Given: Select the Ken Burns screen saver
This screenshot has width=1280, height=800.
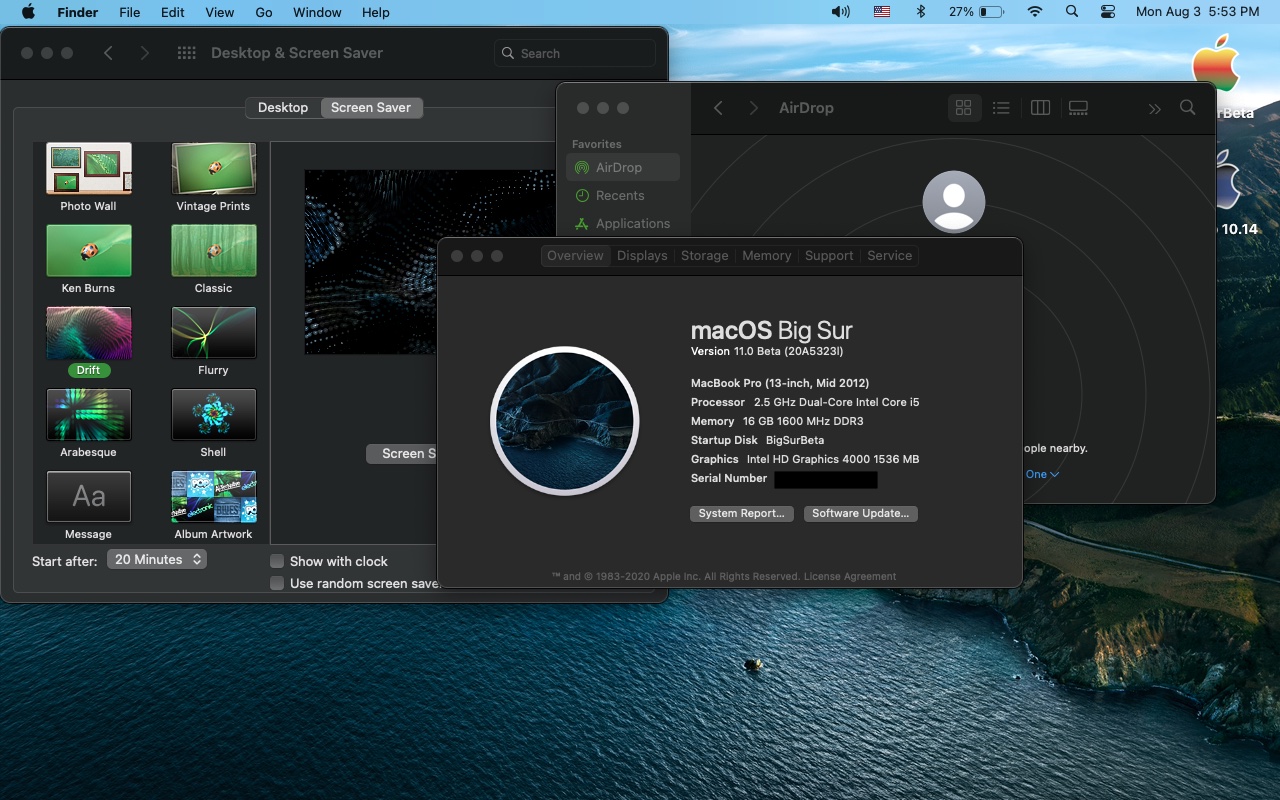Looking at the screenshot, I should tap(89, 250).
